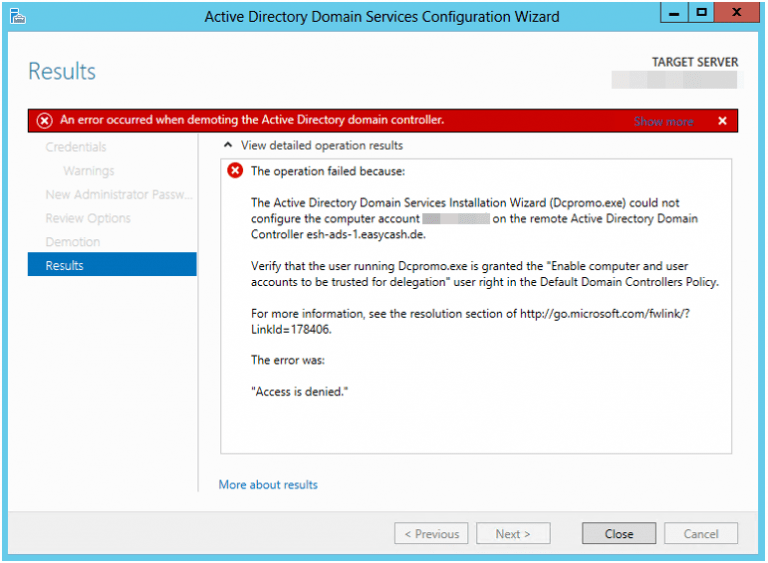Minimize the wizard window

[x=674, y=12]
